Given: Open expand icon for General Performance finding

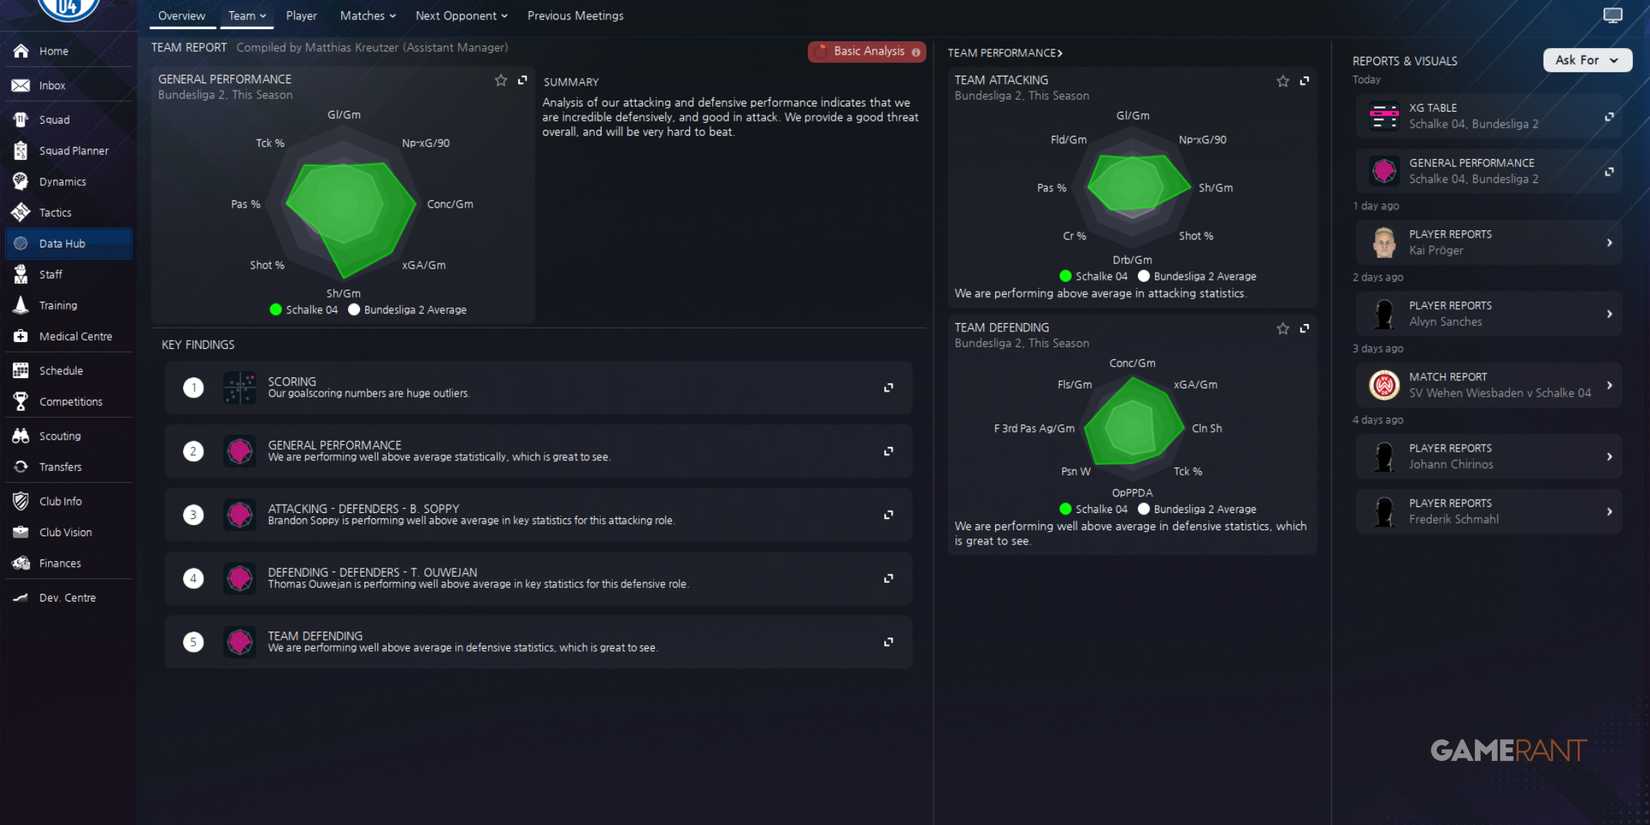Looking at the screenshot, I should coord(888,451).
